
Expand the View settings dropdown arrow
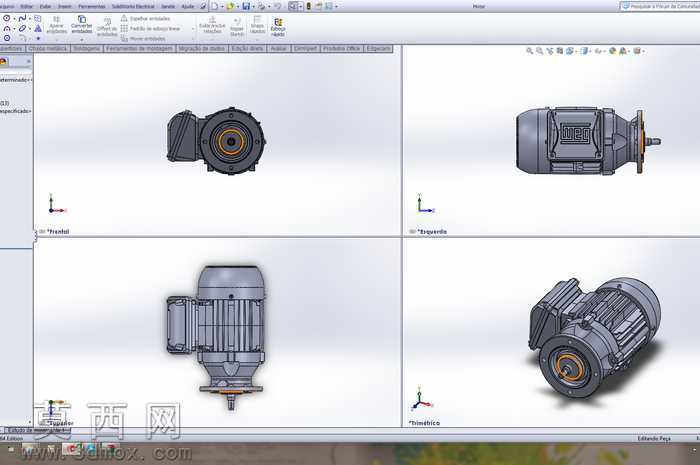[644, 51]
